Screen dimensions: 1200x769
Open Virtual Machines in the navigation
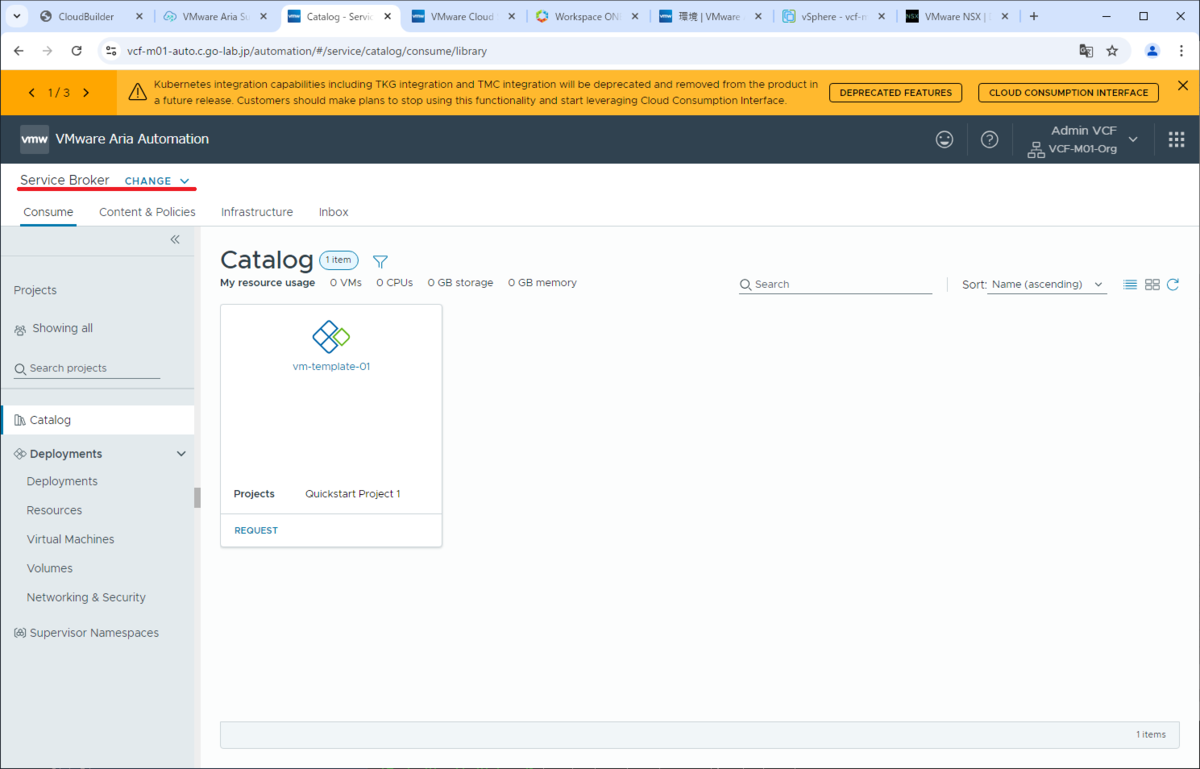pyautogui.click(x=70, y=539)
